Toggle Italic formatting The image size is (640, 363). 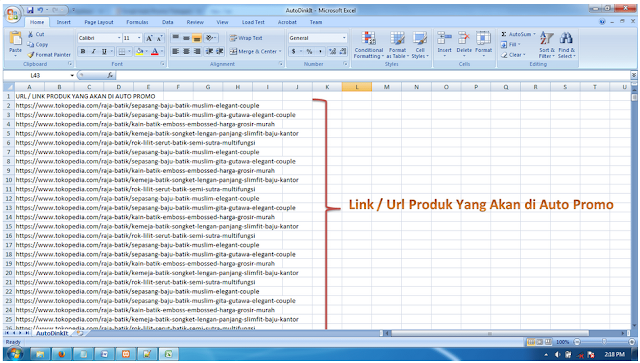pyautogui.click(x=93, y=51)
